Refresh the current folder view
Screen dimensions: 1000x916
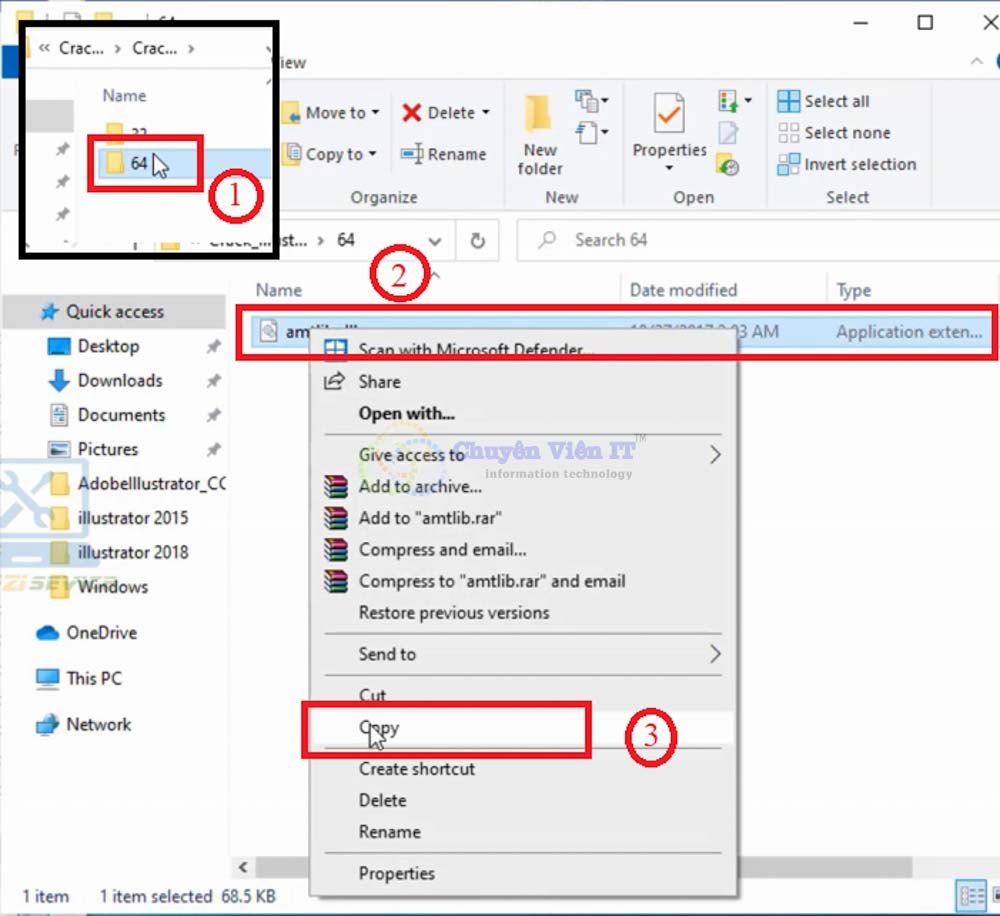pyautogui.click(x=478, y=241)
